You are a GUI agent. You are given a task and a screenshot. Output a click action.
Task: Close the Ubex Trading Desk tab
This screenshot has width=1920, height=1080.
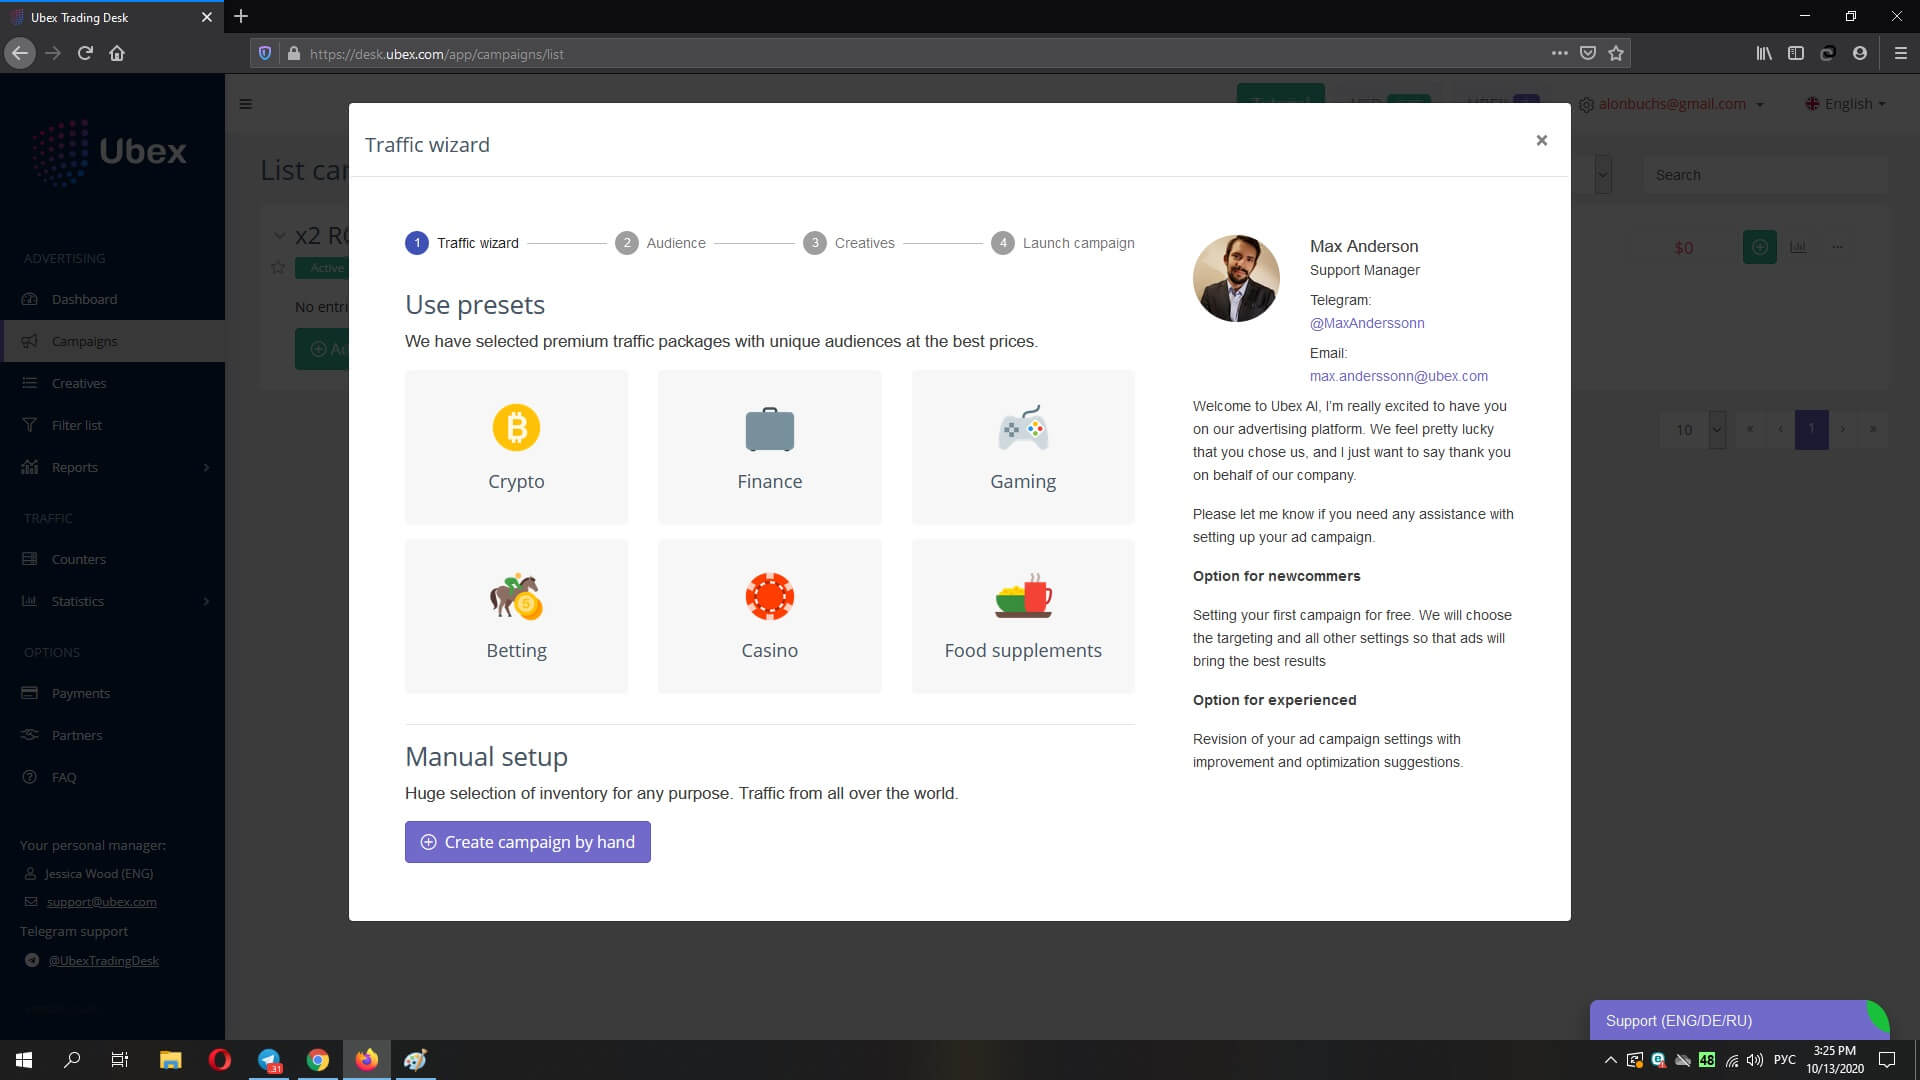207,17
